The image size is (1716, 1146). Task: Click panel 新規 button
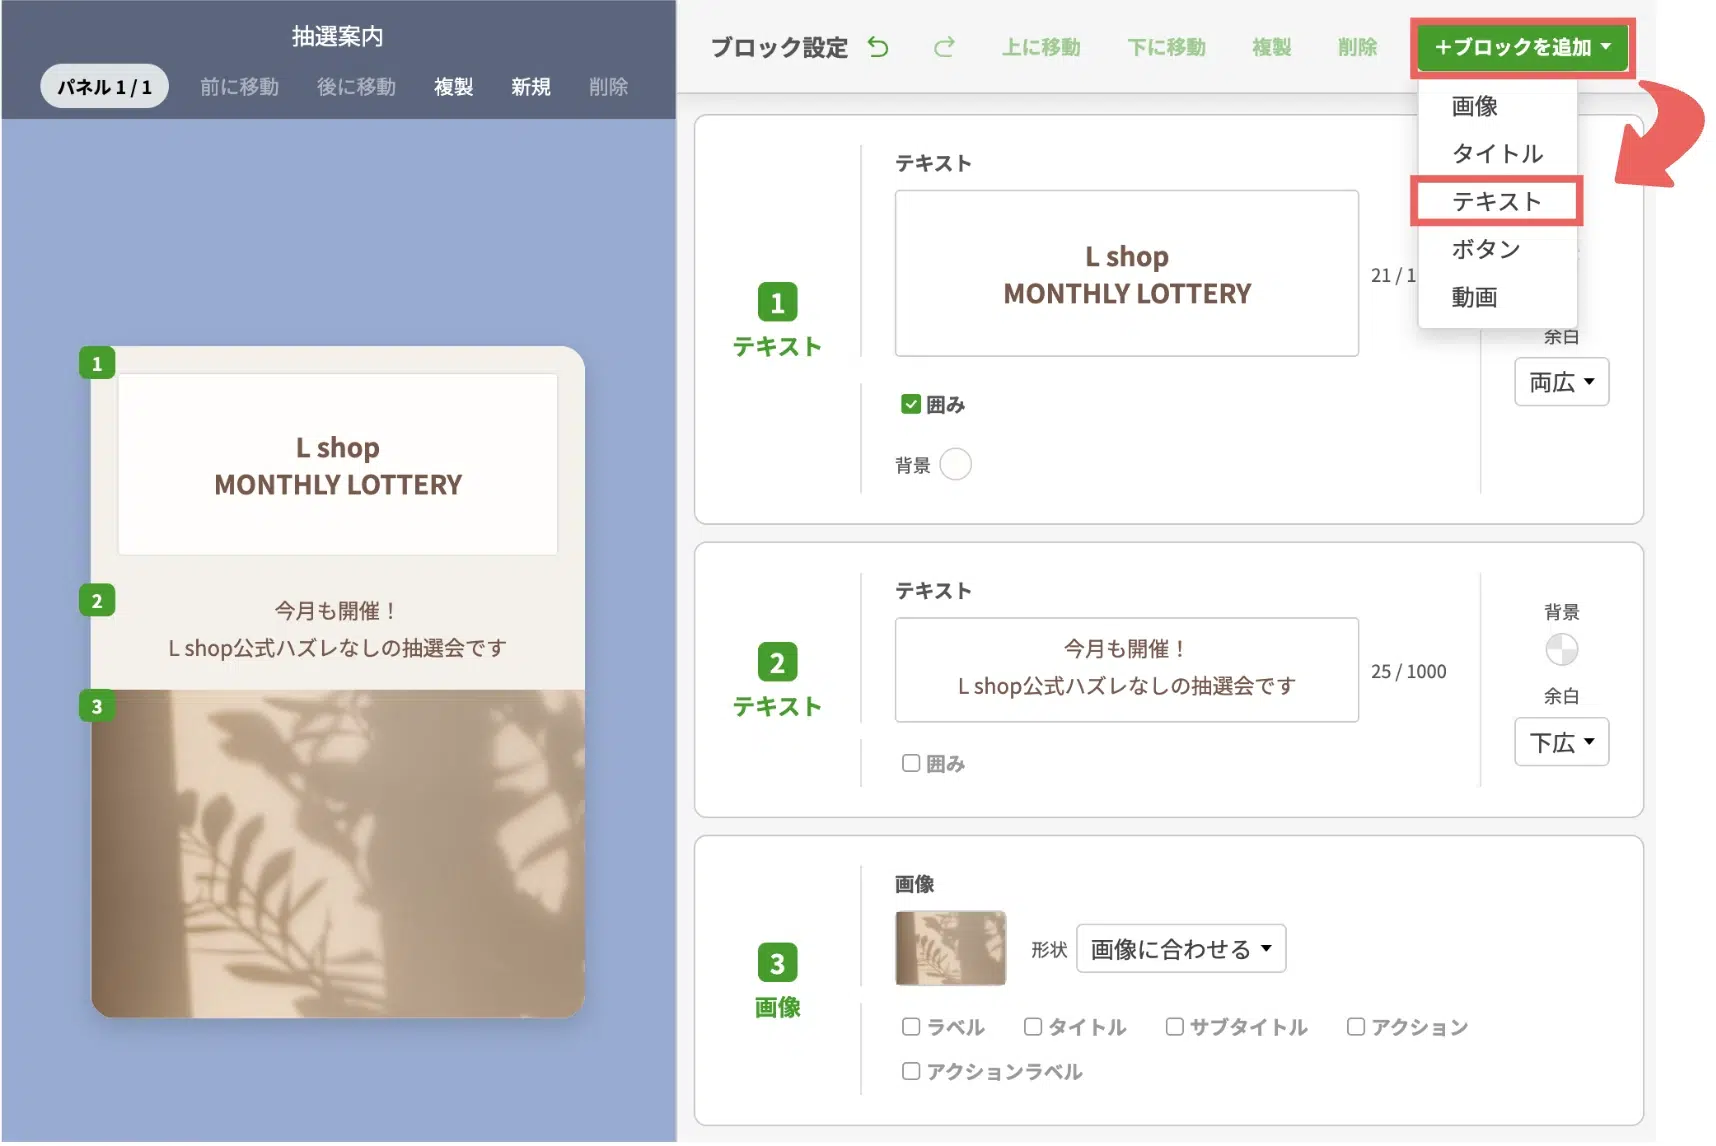531,87
